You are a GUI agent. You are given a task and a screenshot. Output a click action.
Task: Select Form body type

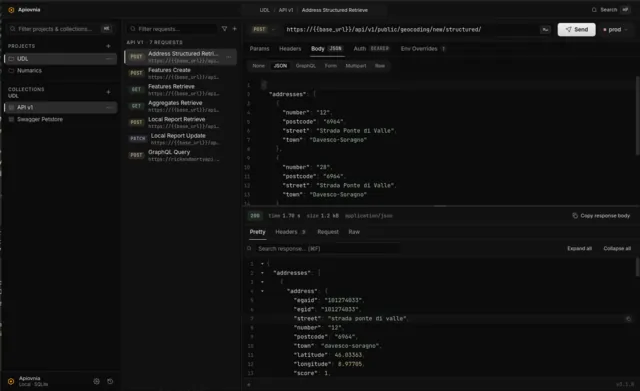click(331, 66)
